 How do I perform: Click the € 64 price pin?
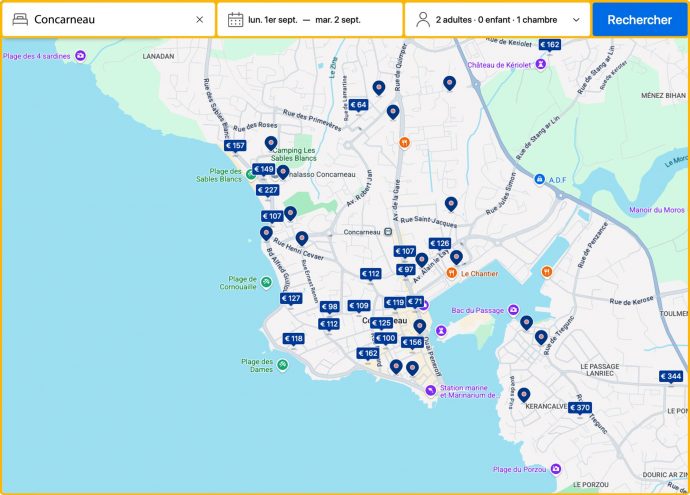358,105
